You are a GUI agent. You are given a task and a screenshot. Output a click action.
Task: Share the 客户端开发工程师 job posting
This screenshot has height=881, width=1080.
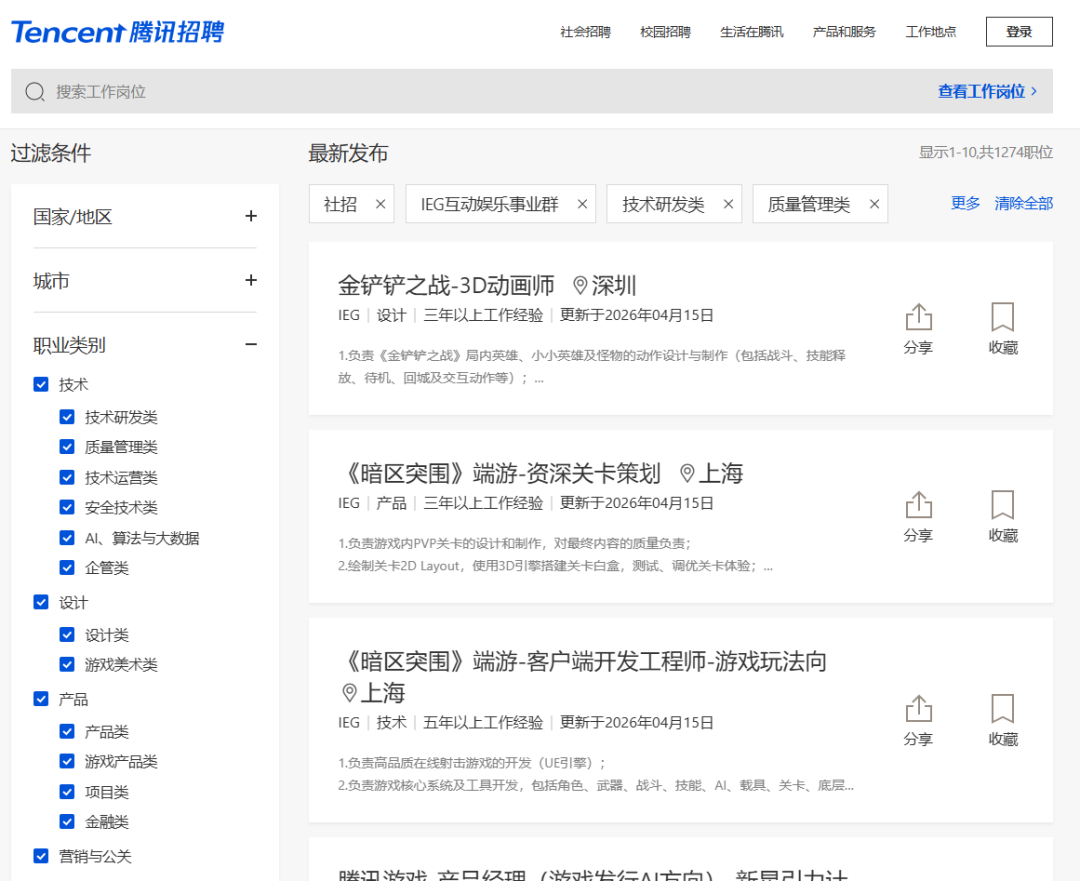[x=918, y=710]
